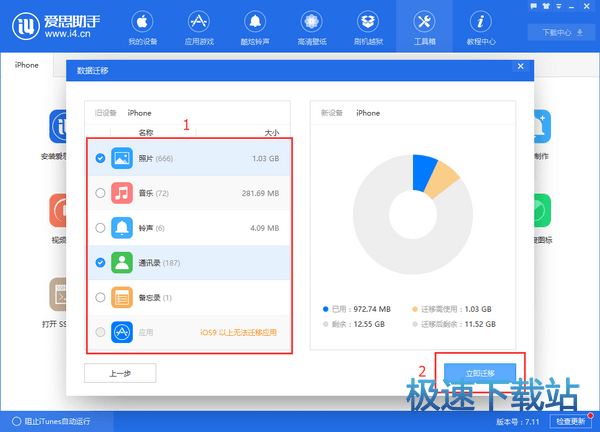Click the www.i4.cn website text

click(x=67, y=34)
